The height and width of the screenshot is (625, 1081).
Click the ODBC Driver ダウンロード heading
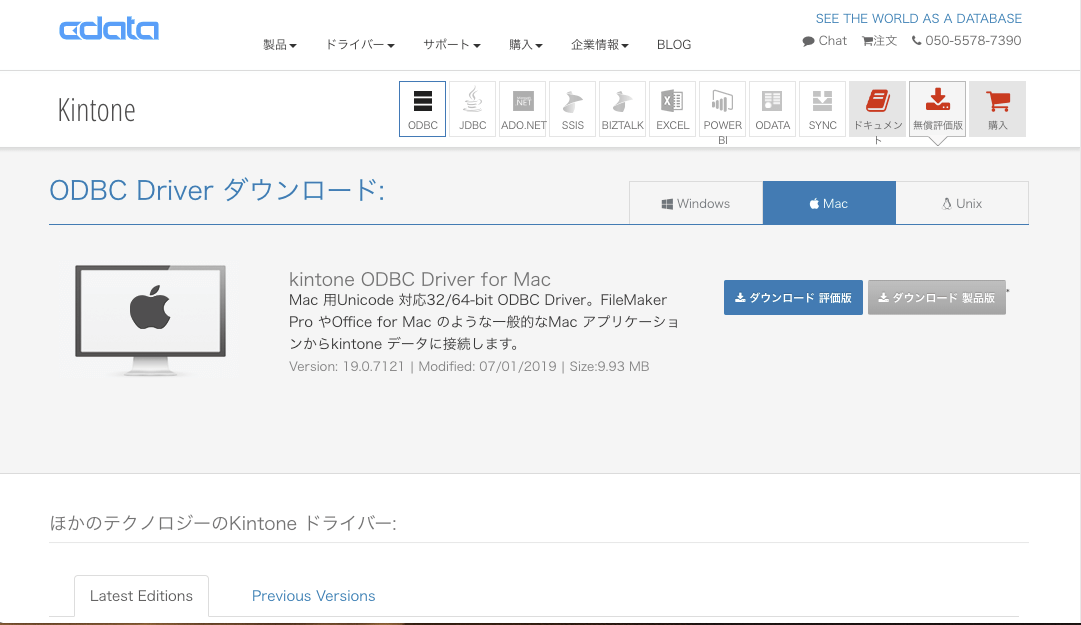(x=217, y=190)
